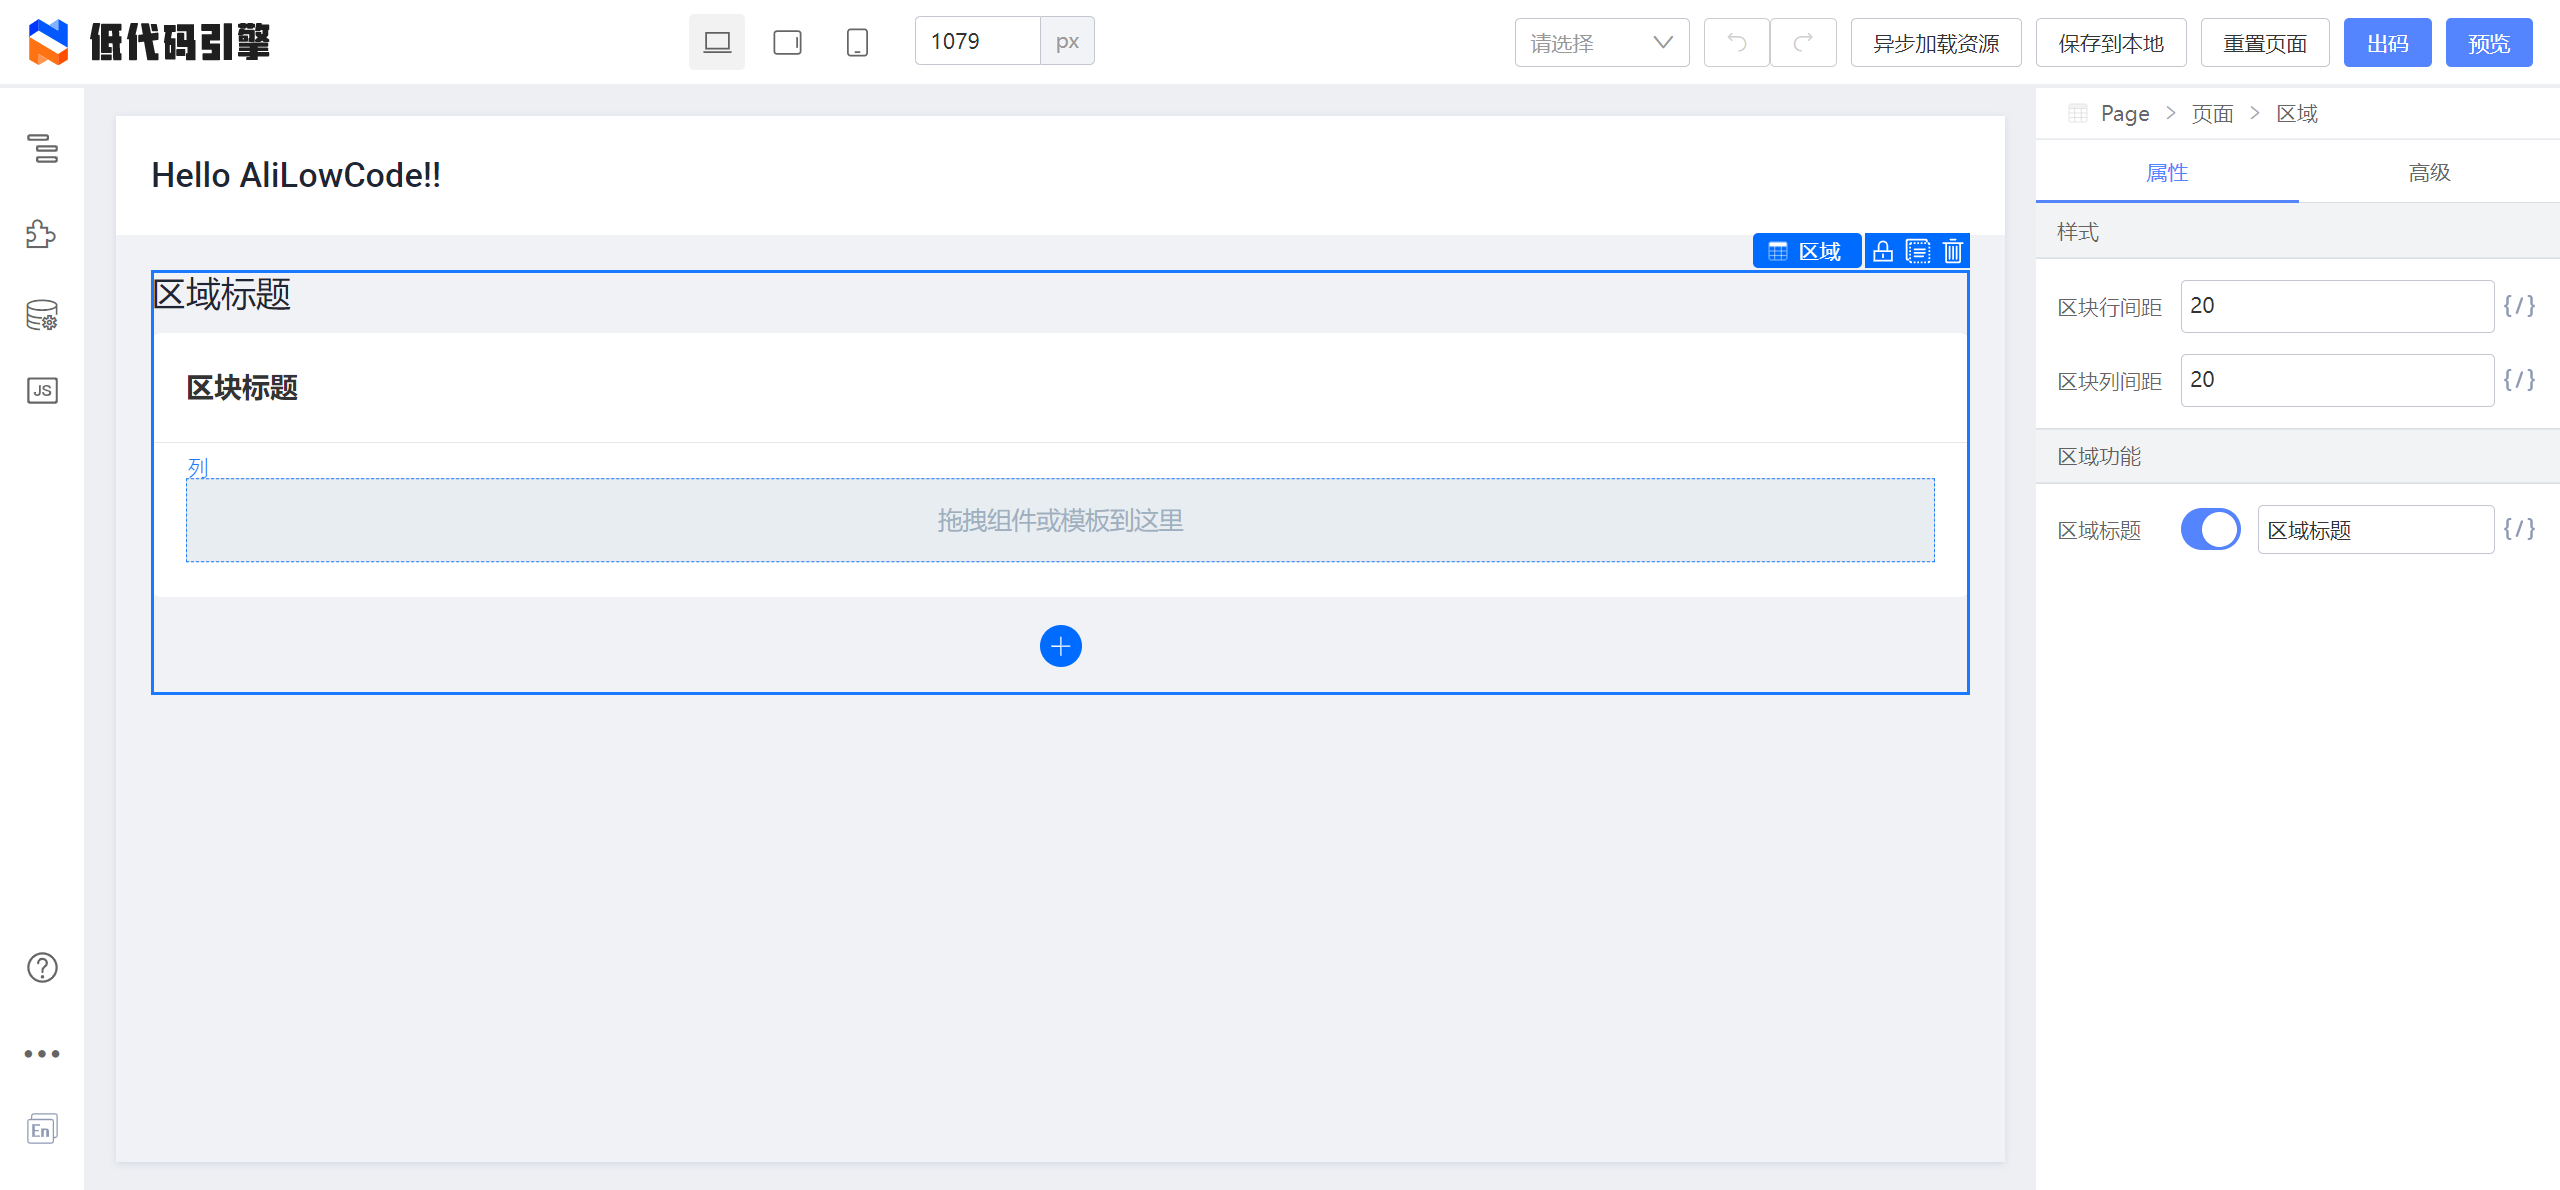Focus the 区块列间距 input field
This screenshot has width=2560, height=1190.
[2337, 380]
